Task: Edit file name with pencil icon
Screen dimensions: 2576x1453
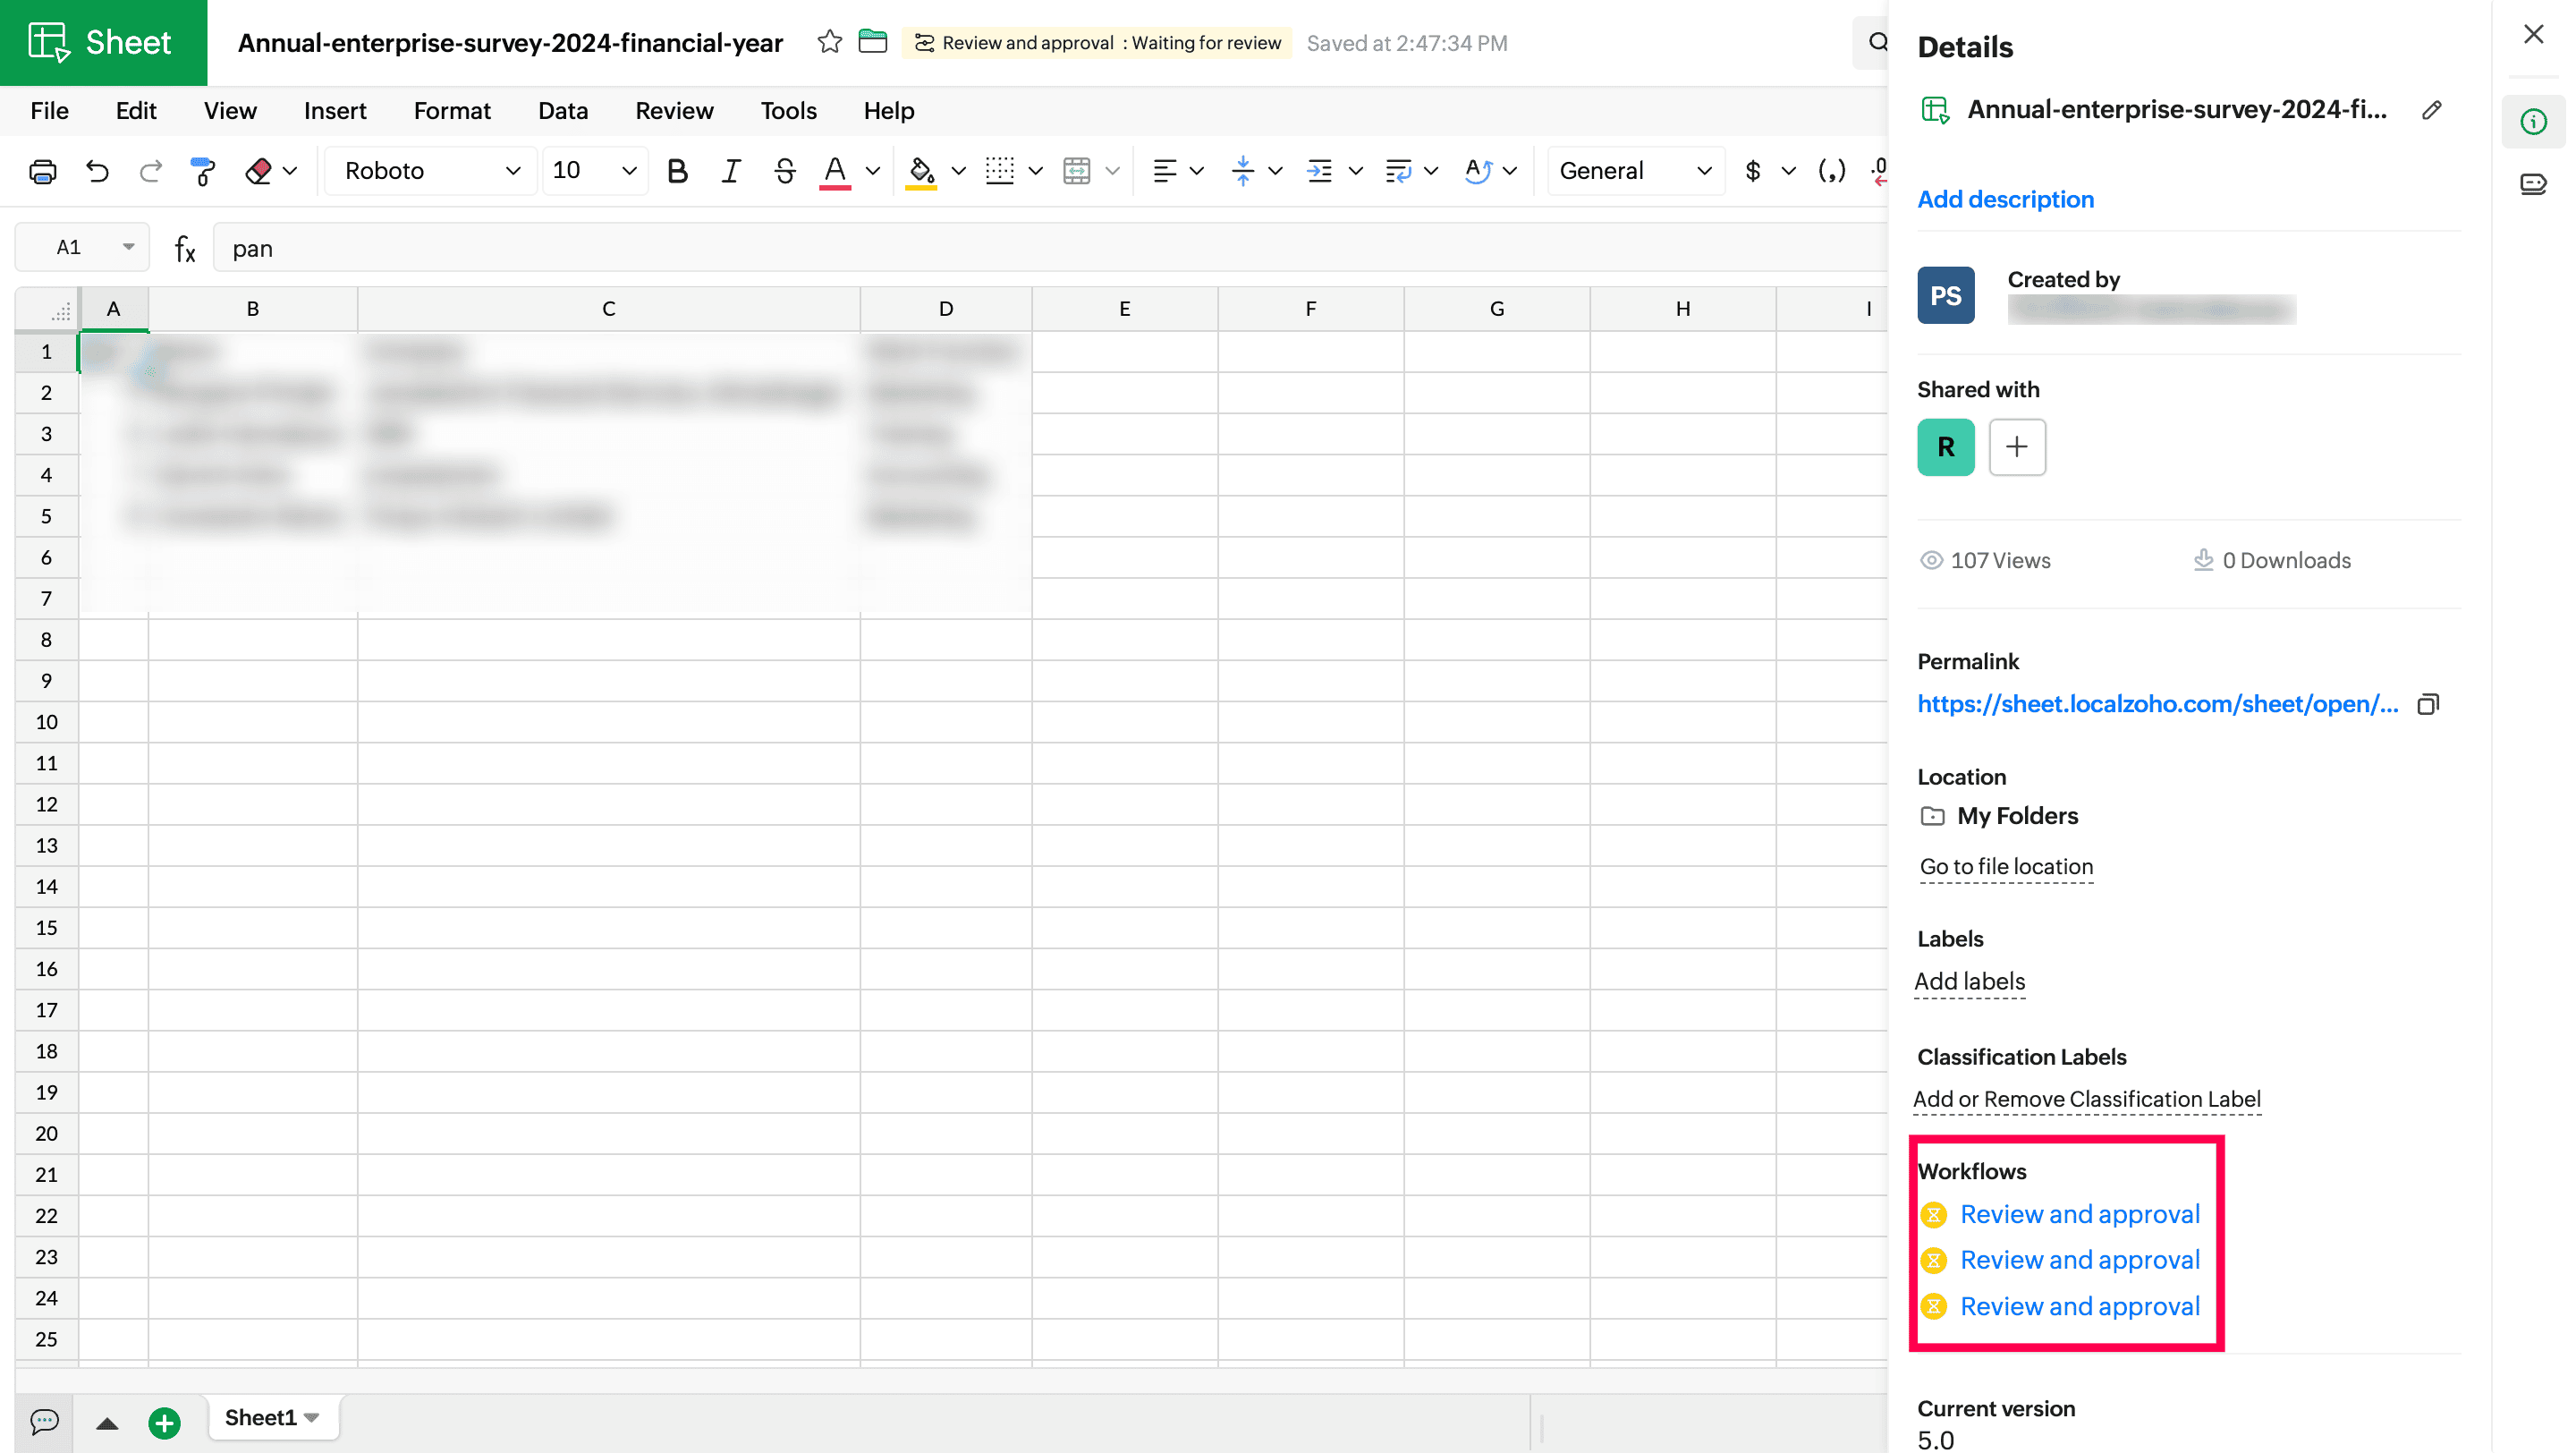Action: [x=2432, y=110]
